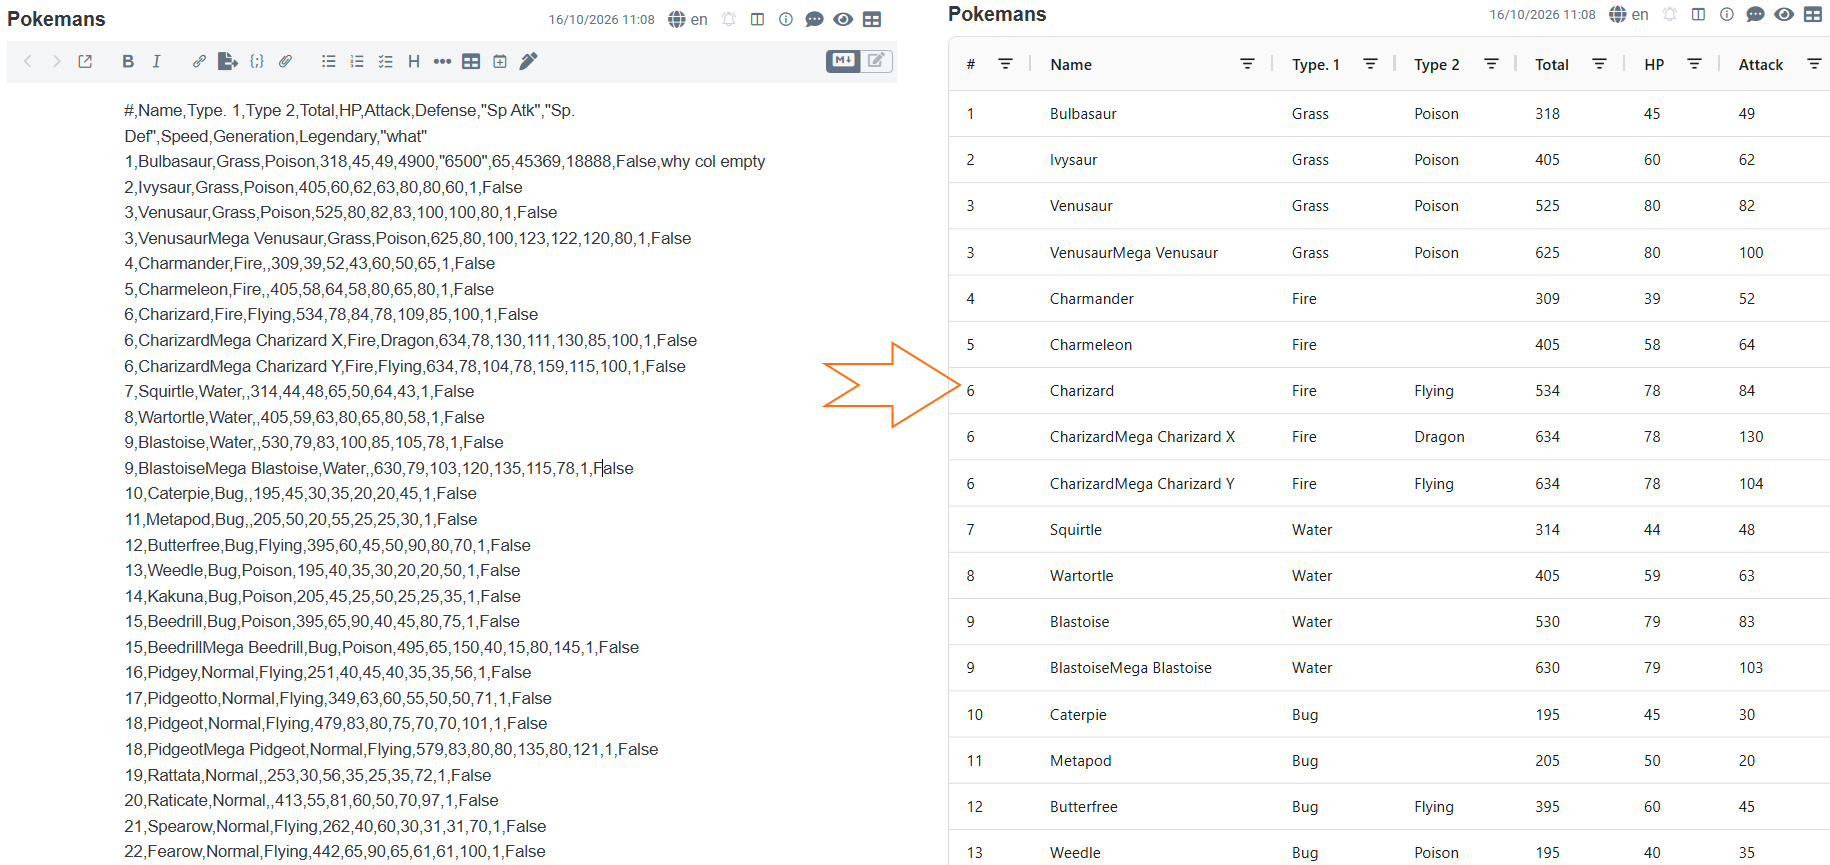1830x865 pixels.
Task: Toggle editor layout icon in left window
Action: pos(758,19)
